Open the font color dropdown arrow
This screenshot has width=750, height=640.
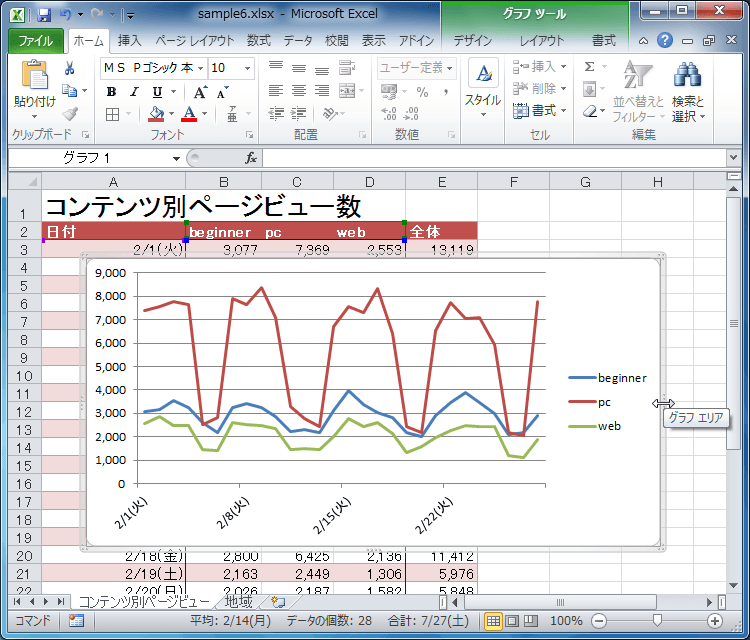[x=205, y=114]
